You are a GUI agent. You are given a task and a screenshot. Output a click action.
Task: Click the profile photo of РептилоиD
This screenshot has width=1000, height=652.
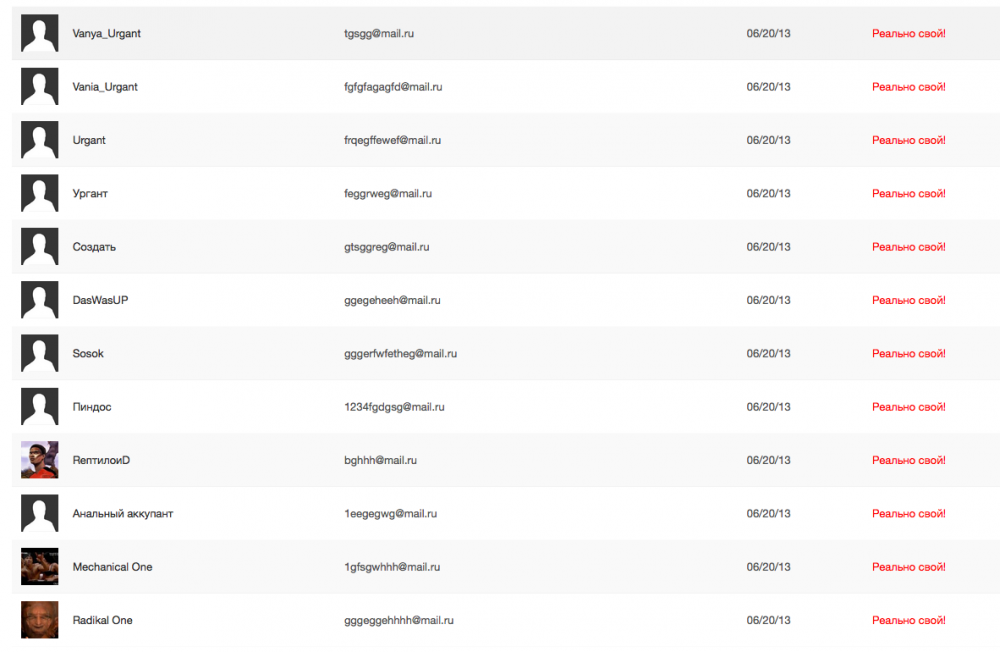coord(40,460)
